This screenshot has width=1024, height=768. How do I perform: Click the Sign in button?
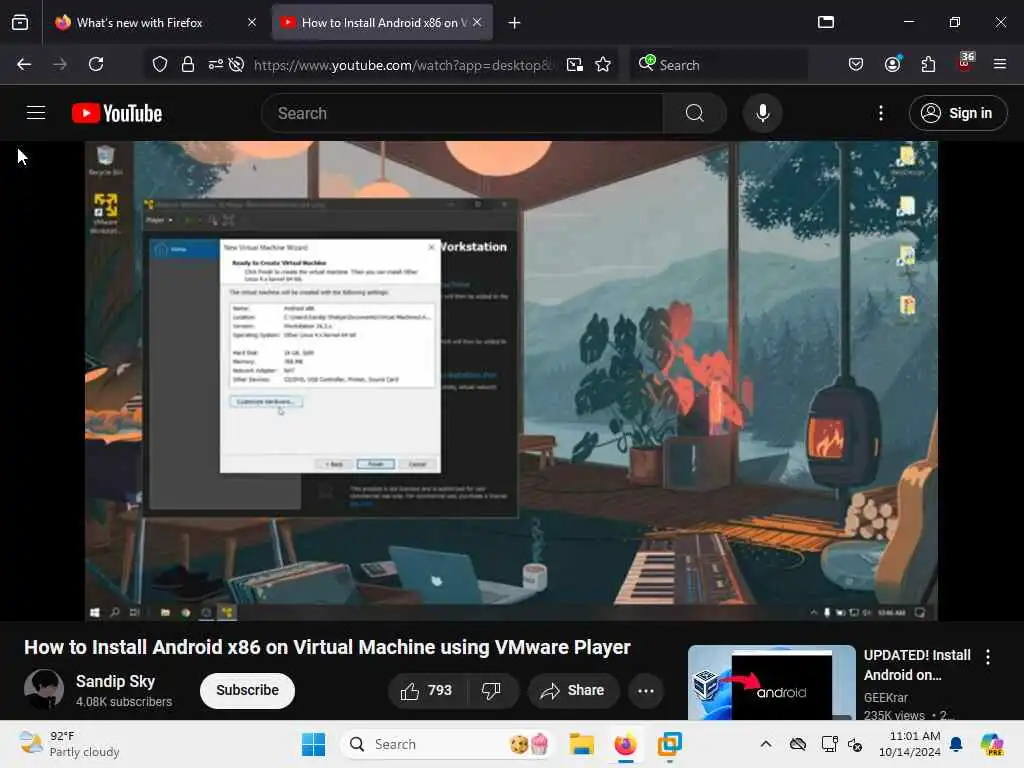coord(957,113)
